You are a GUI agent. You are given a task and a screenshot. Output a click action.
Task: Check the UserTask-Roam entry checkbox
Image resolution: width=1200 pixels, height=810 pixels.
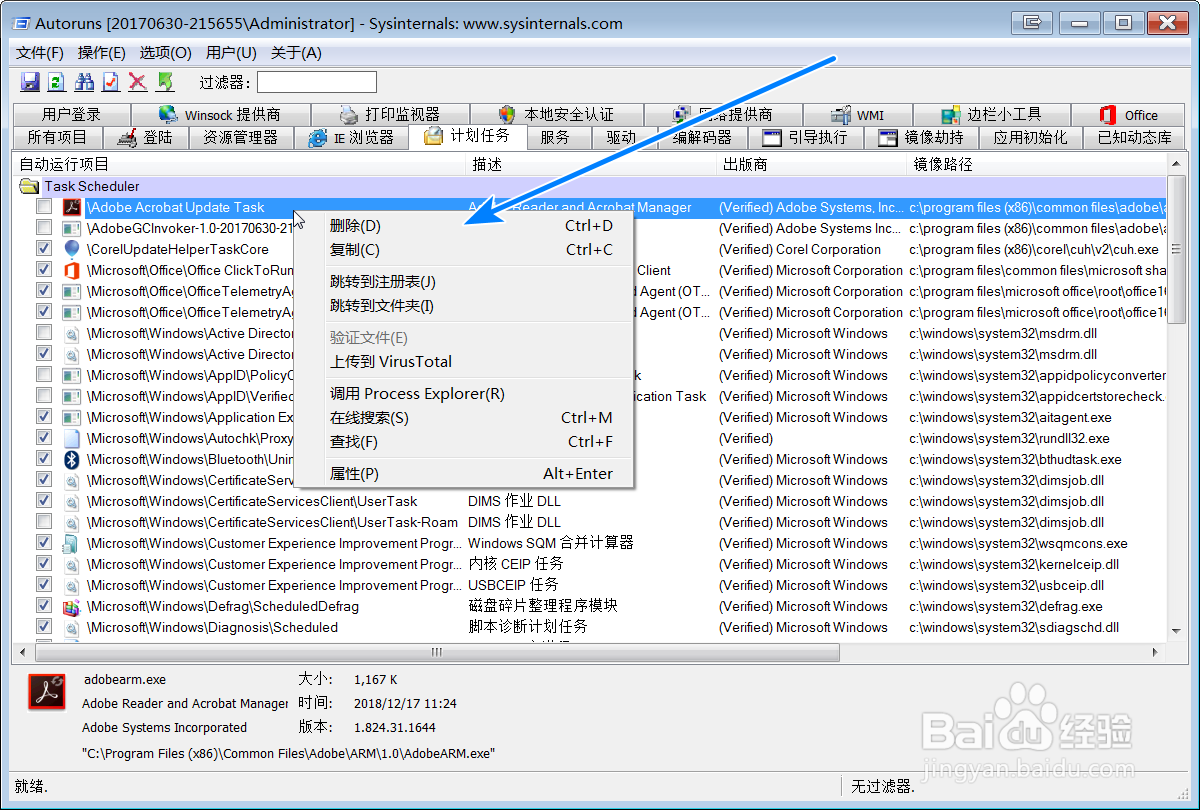tap(44, 522)
